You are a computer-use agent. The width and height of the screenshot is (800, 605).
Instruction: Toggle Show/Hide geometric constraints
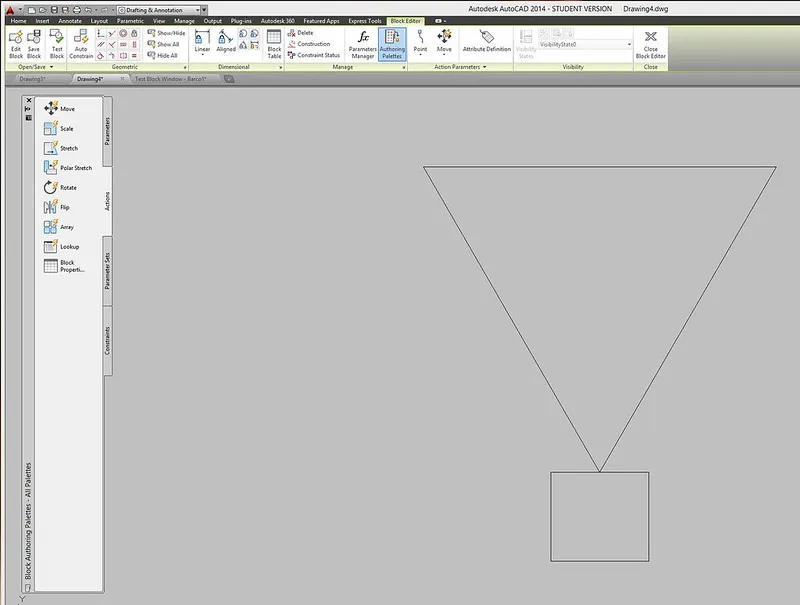click(x=165, y=33)
